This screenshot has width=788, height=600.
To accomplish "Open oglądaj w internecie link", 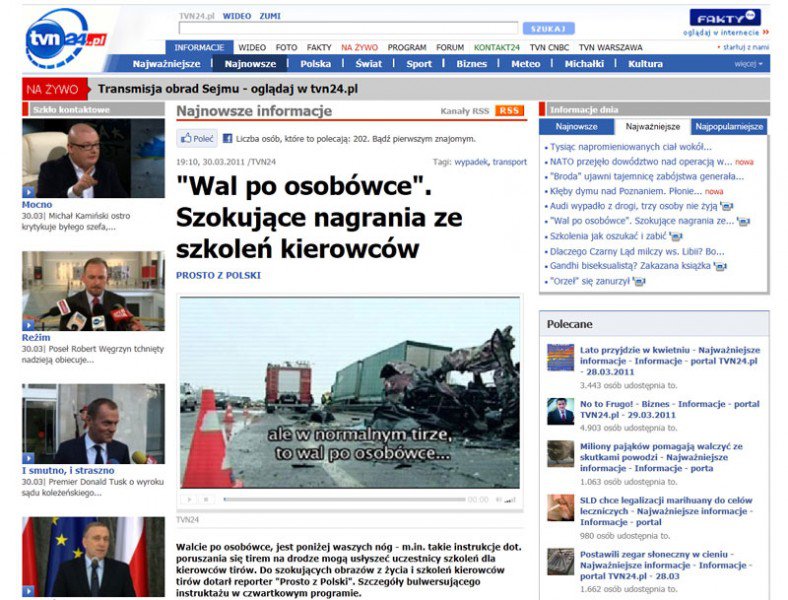I will pos(726,33).
